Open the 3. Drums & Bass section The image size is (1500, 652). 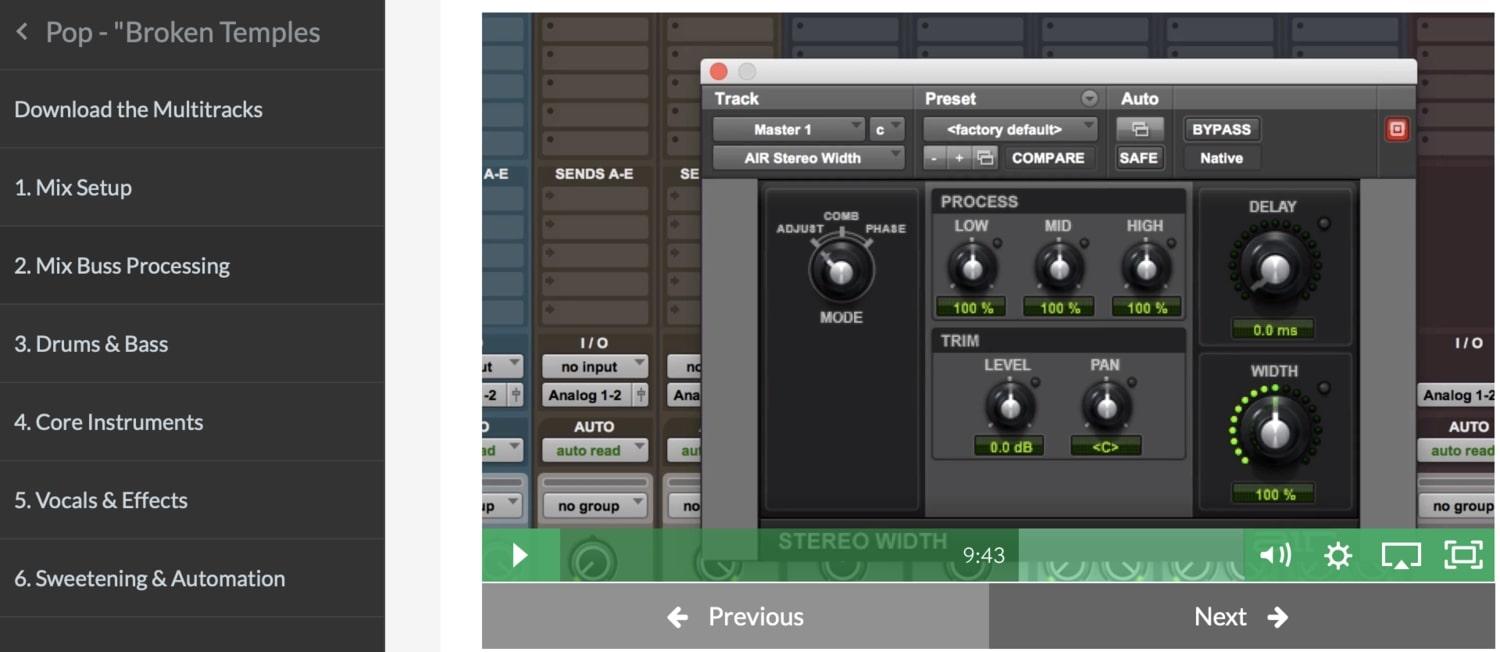pos(192,343)
